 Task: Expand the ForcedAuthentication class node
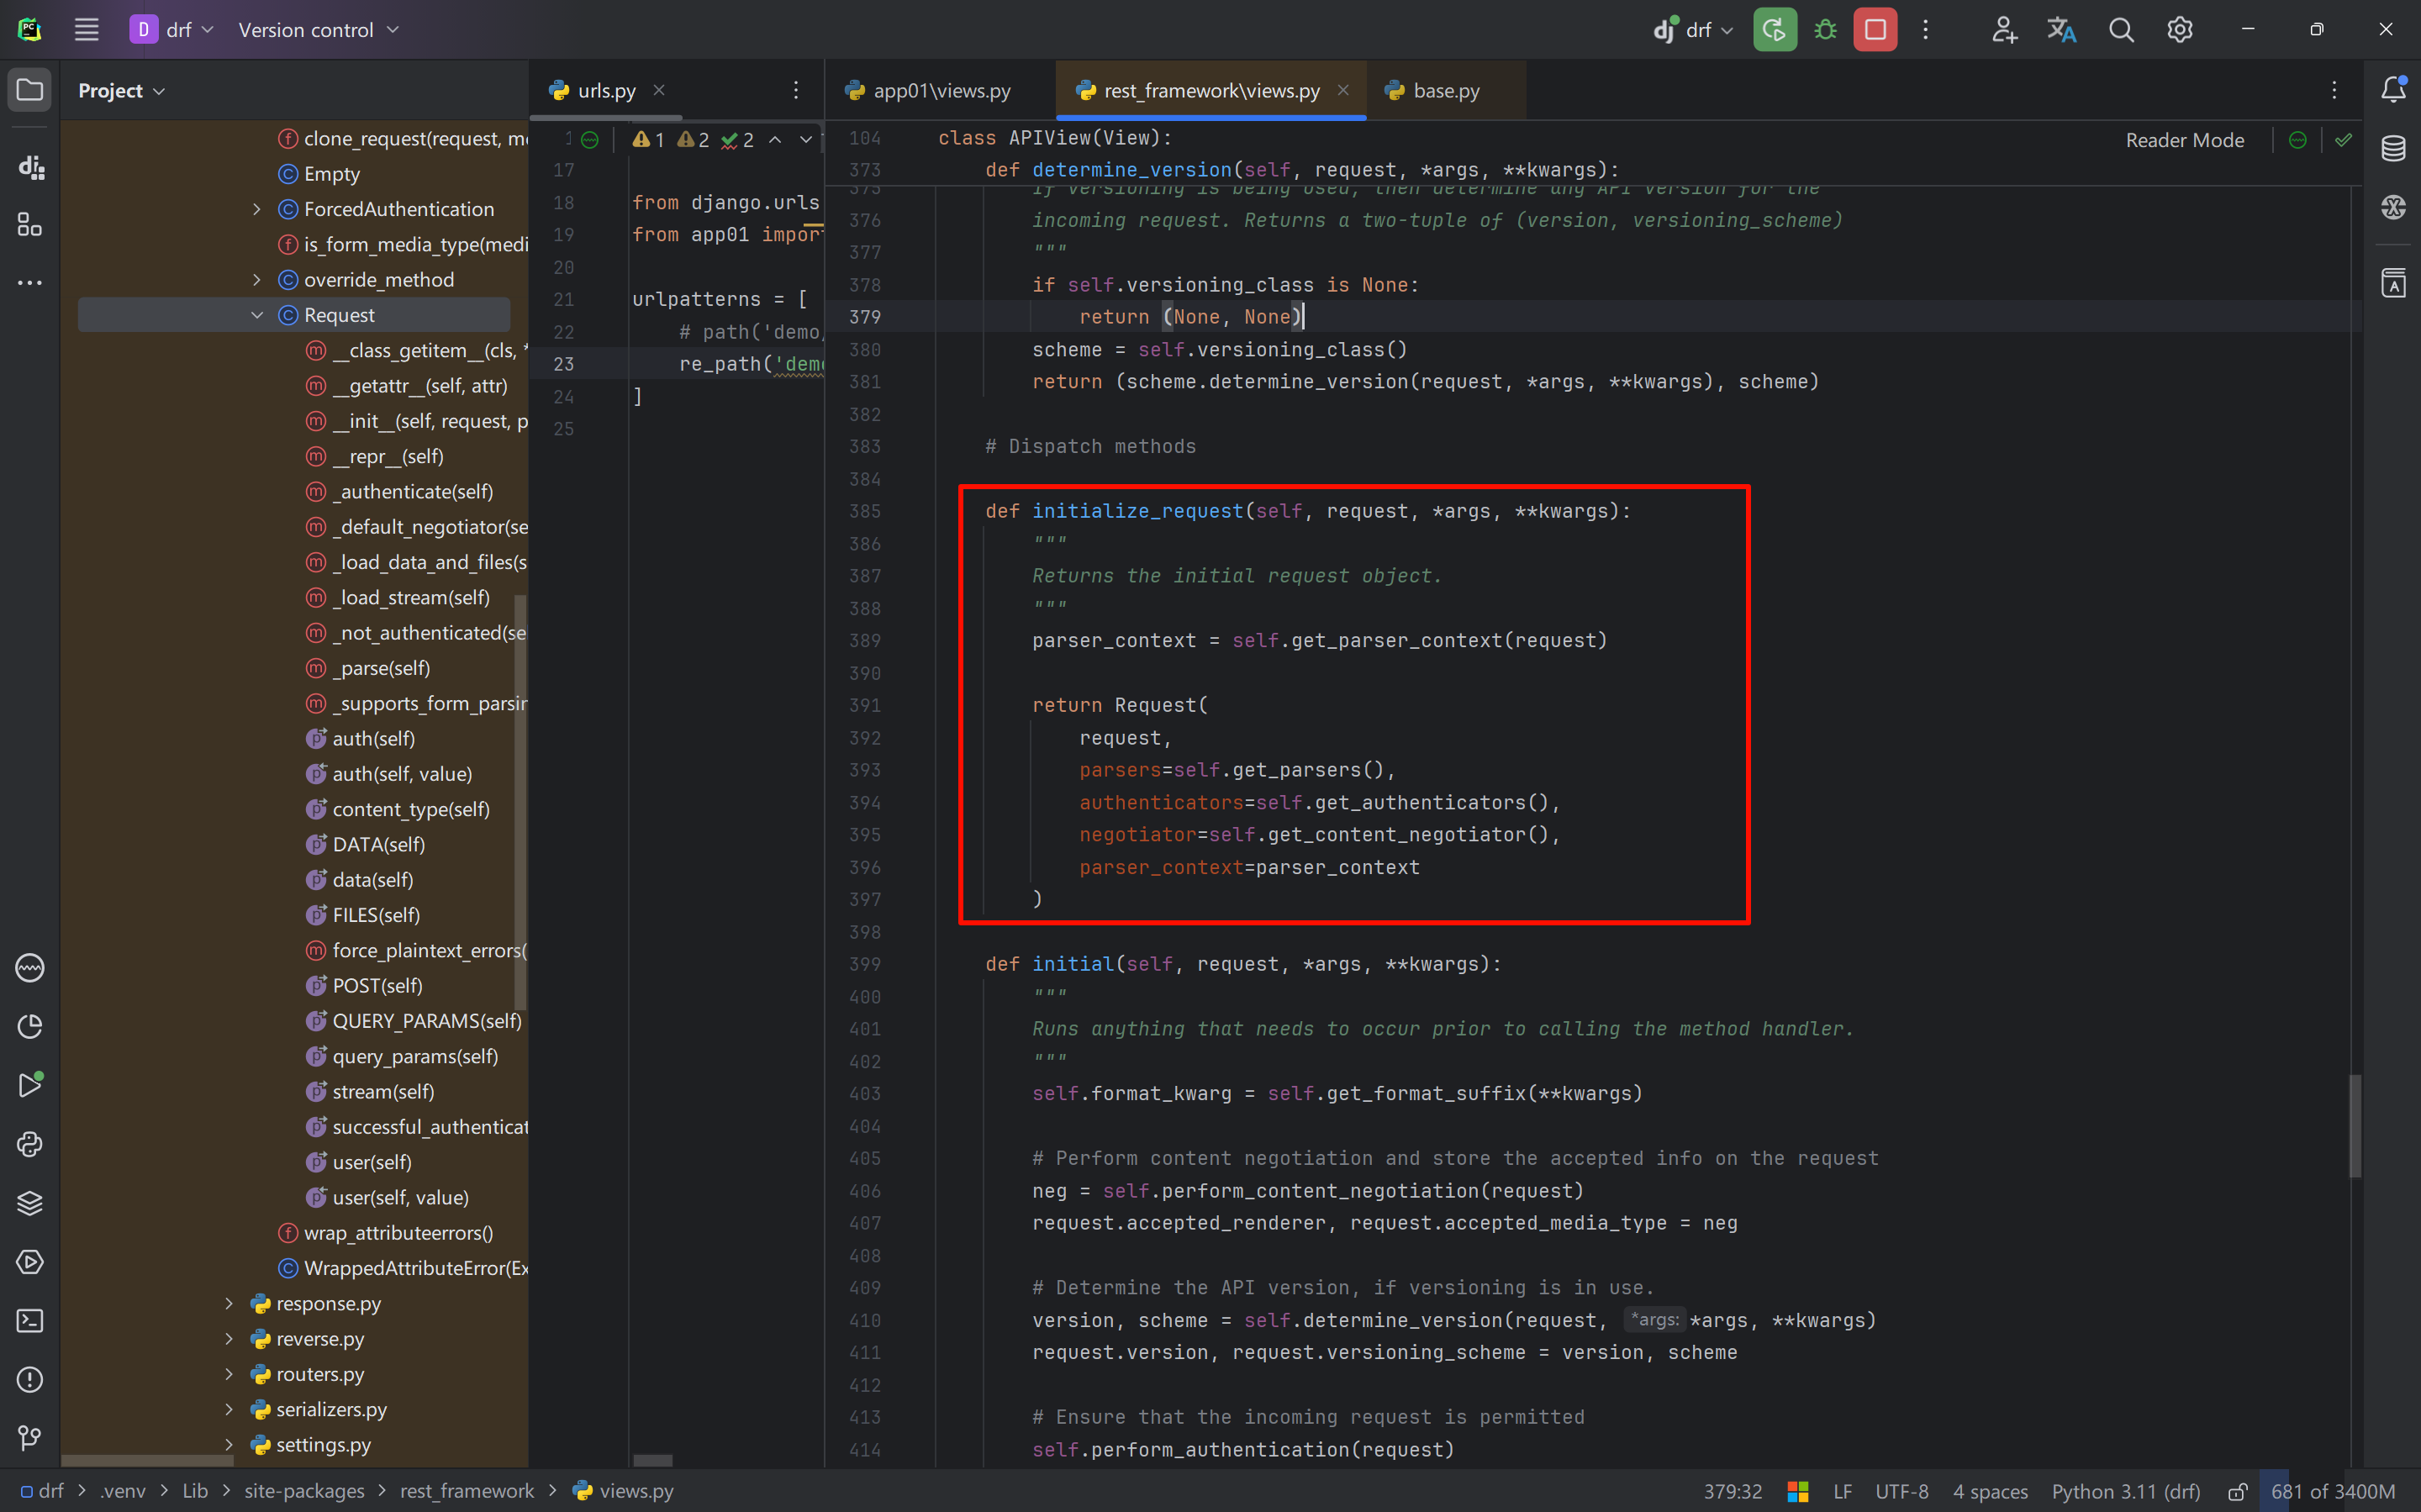tap(257, 209)
